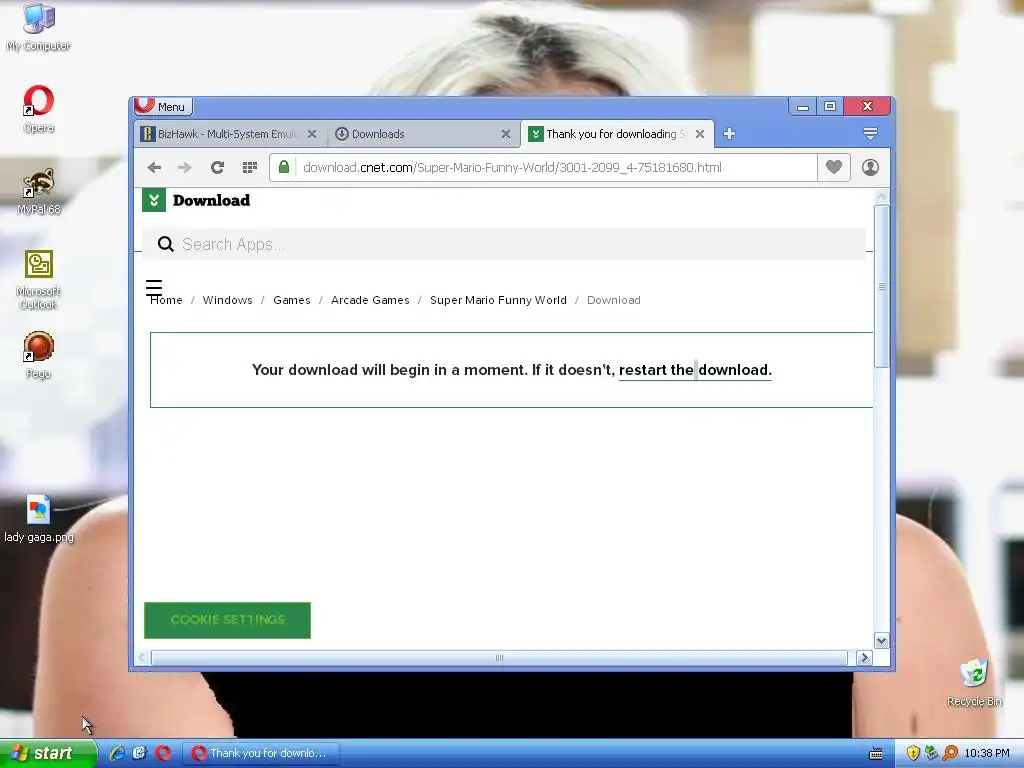Select the Microsoft Outlook desktop icon
1024x768 pixels.
39,280
